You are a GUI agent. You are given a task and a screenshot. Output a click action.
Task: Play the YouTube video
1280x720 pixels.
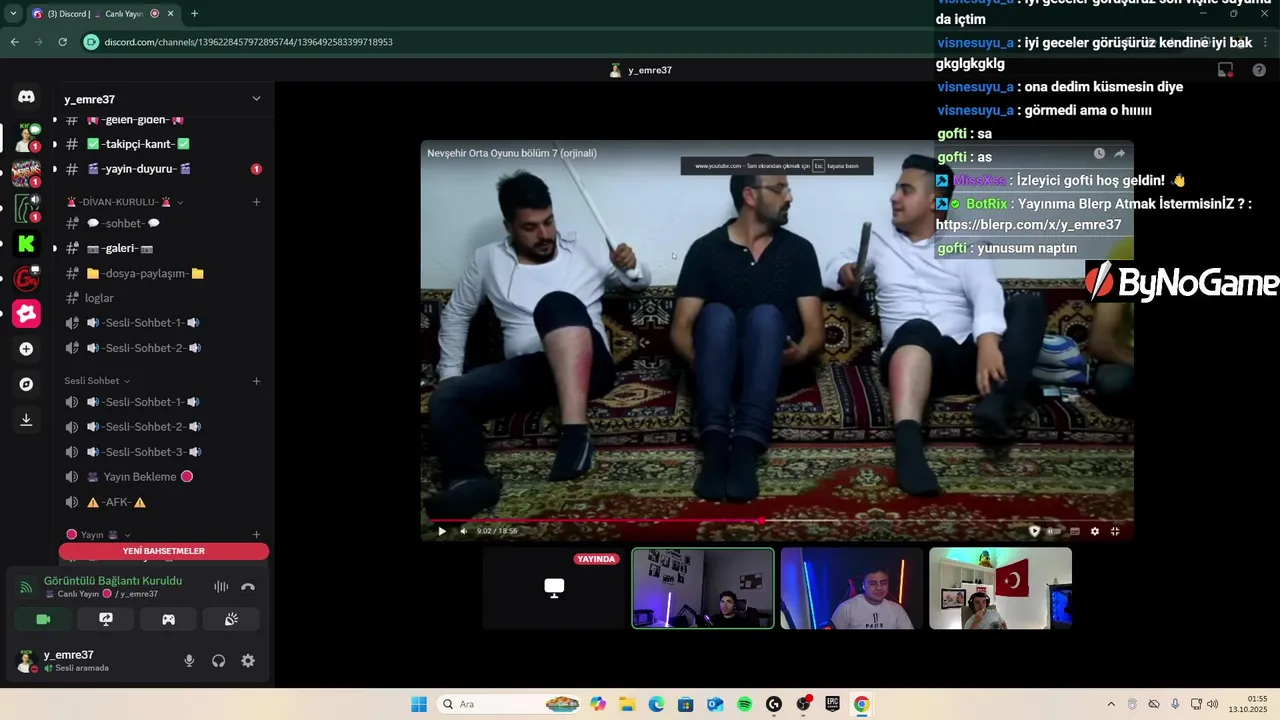[442, 531]
